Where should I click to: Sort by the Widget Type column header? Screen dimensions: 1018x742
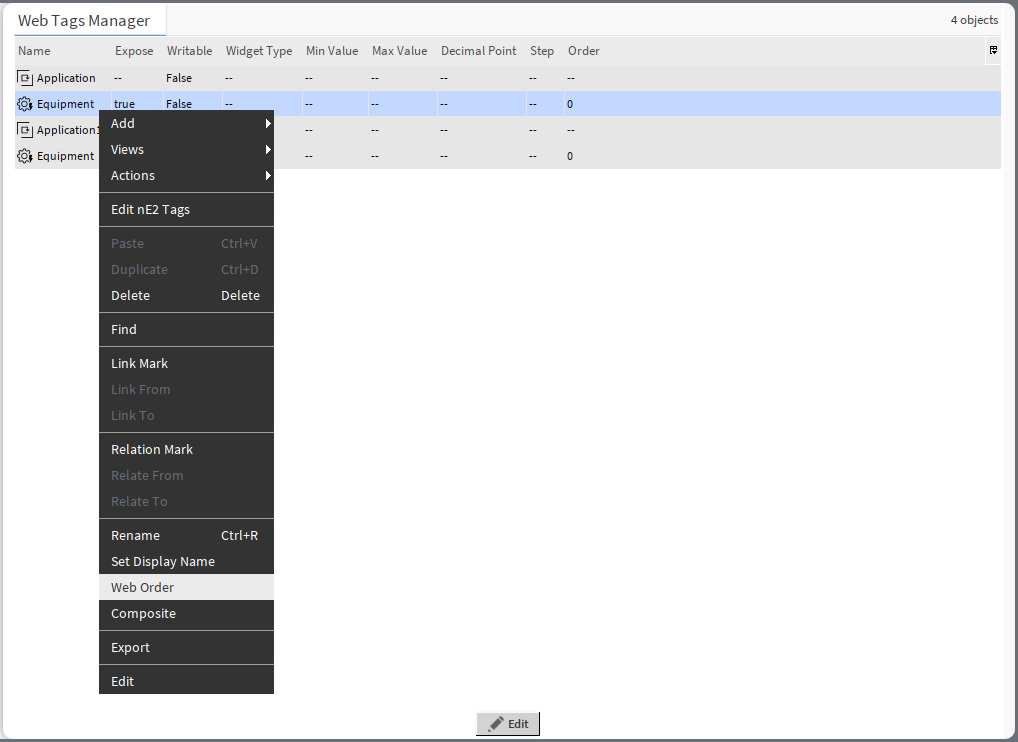(x=259, y=51)
